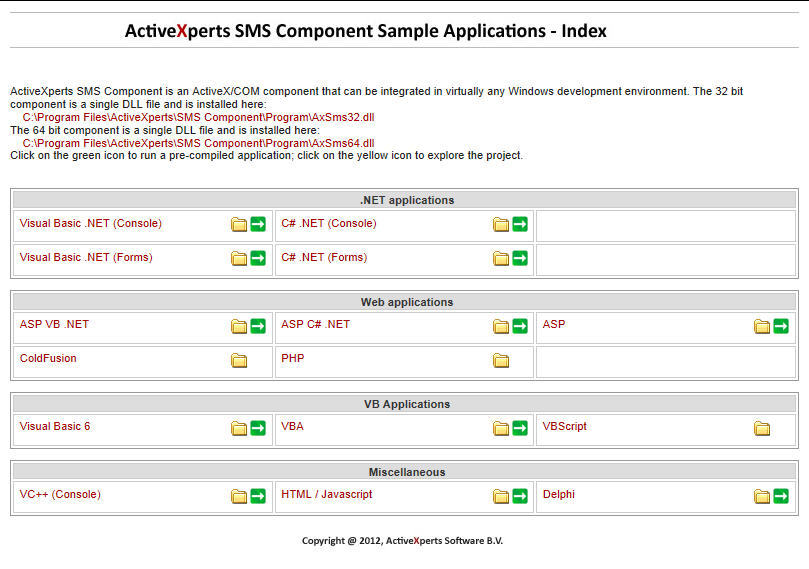Open the ColdFusion text link

(48, 359)
